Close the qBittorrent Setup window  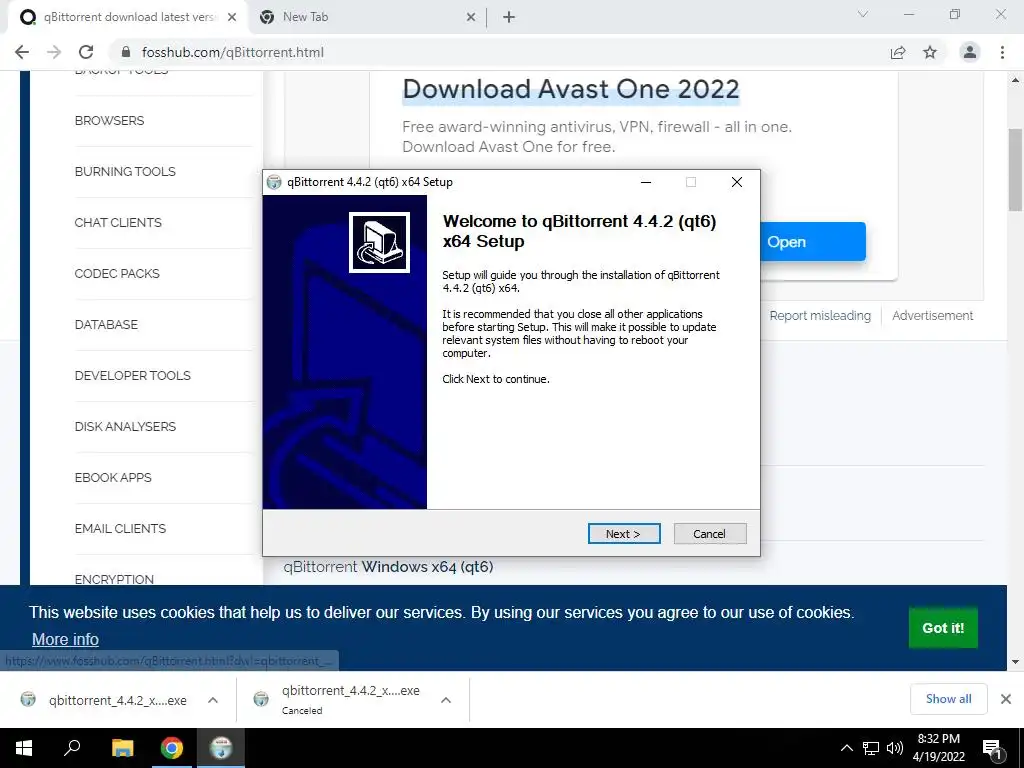[737, 182]
